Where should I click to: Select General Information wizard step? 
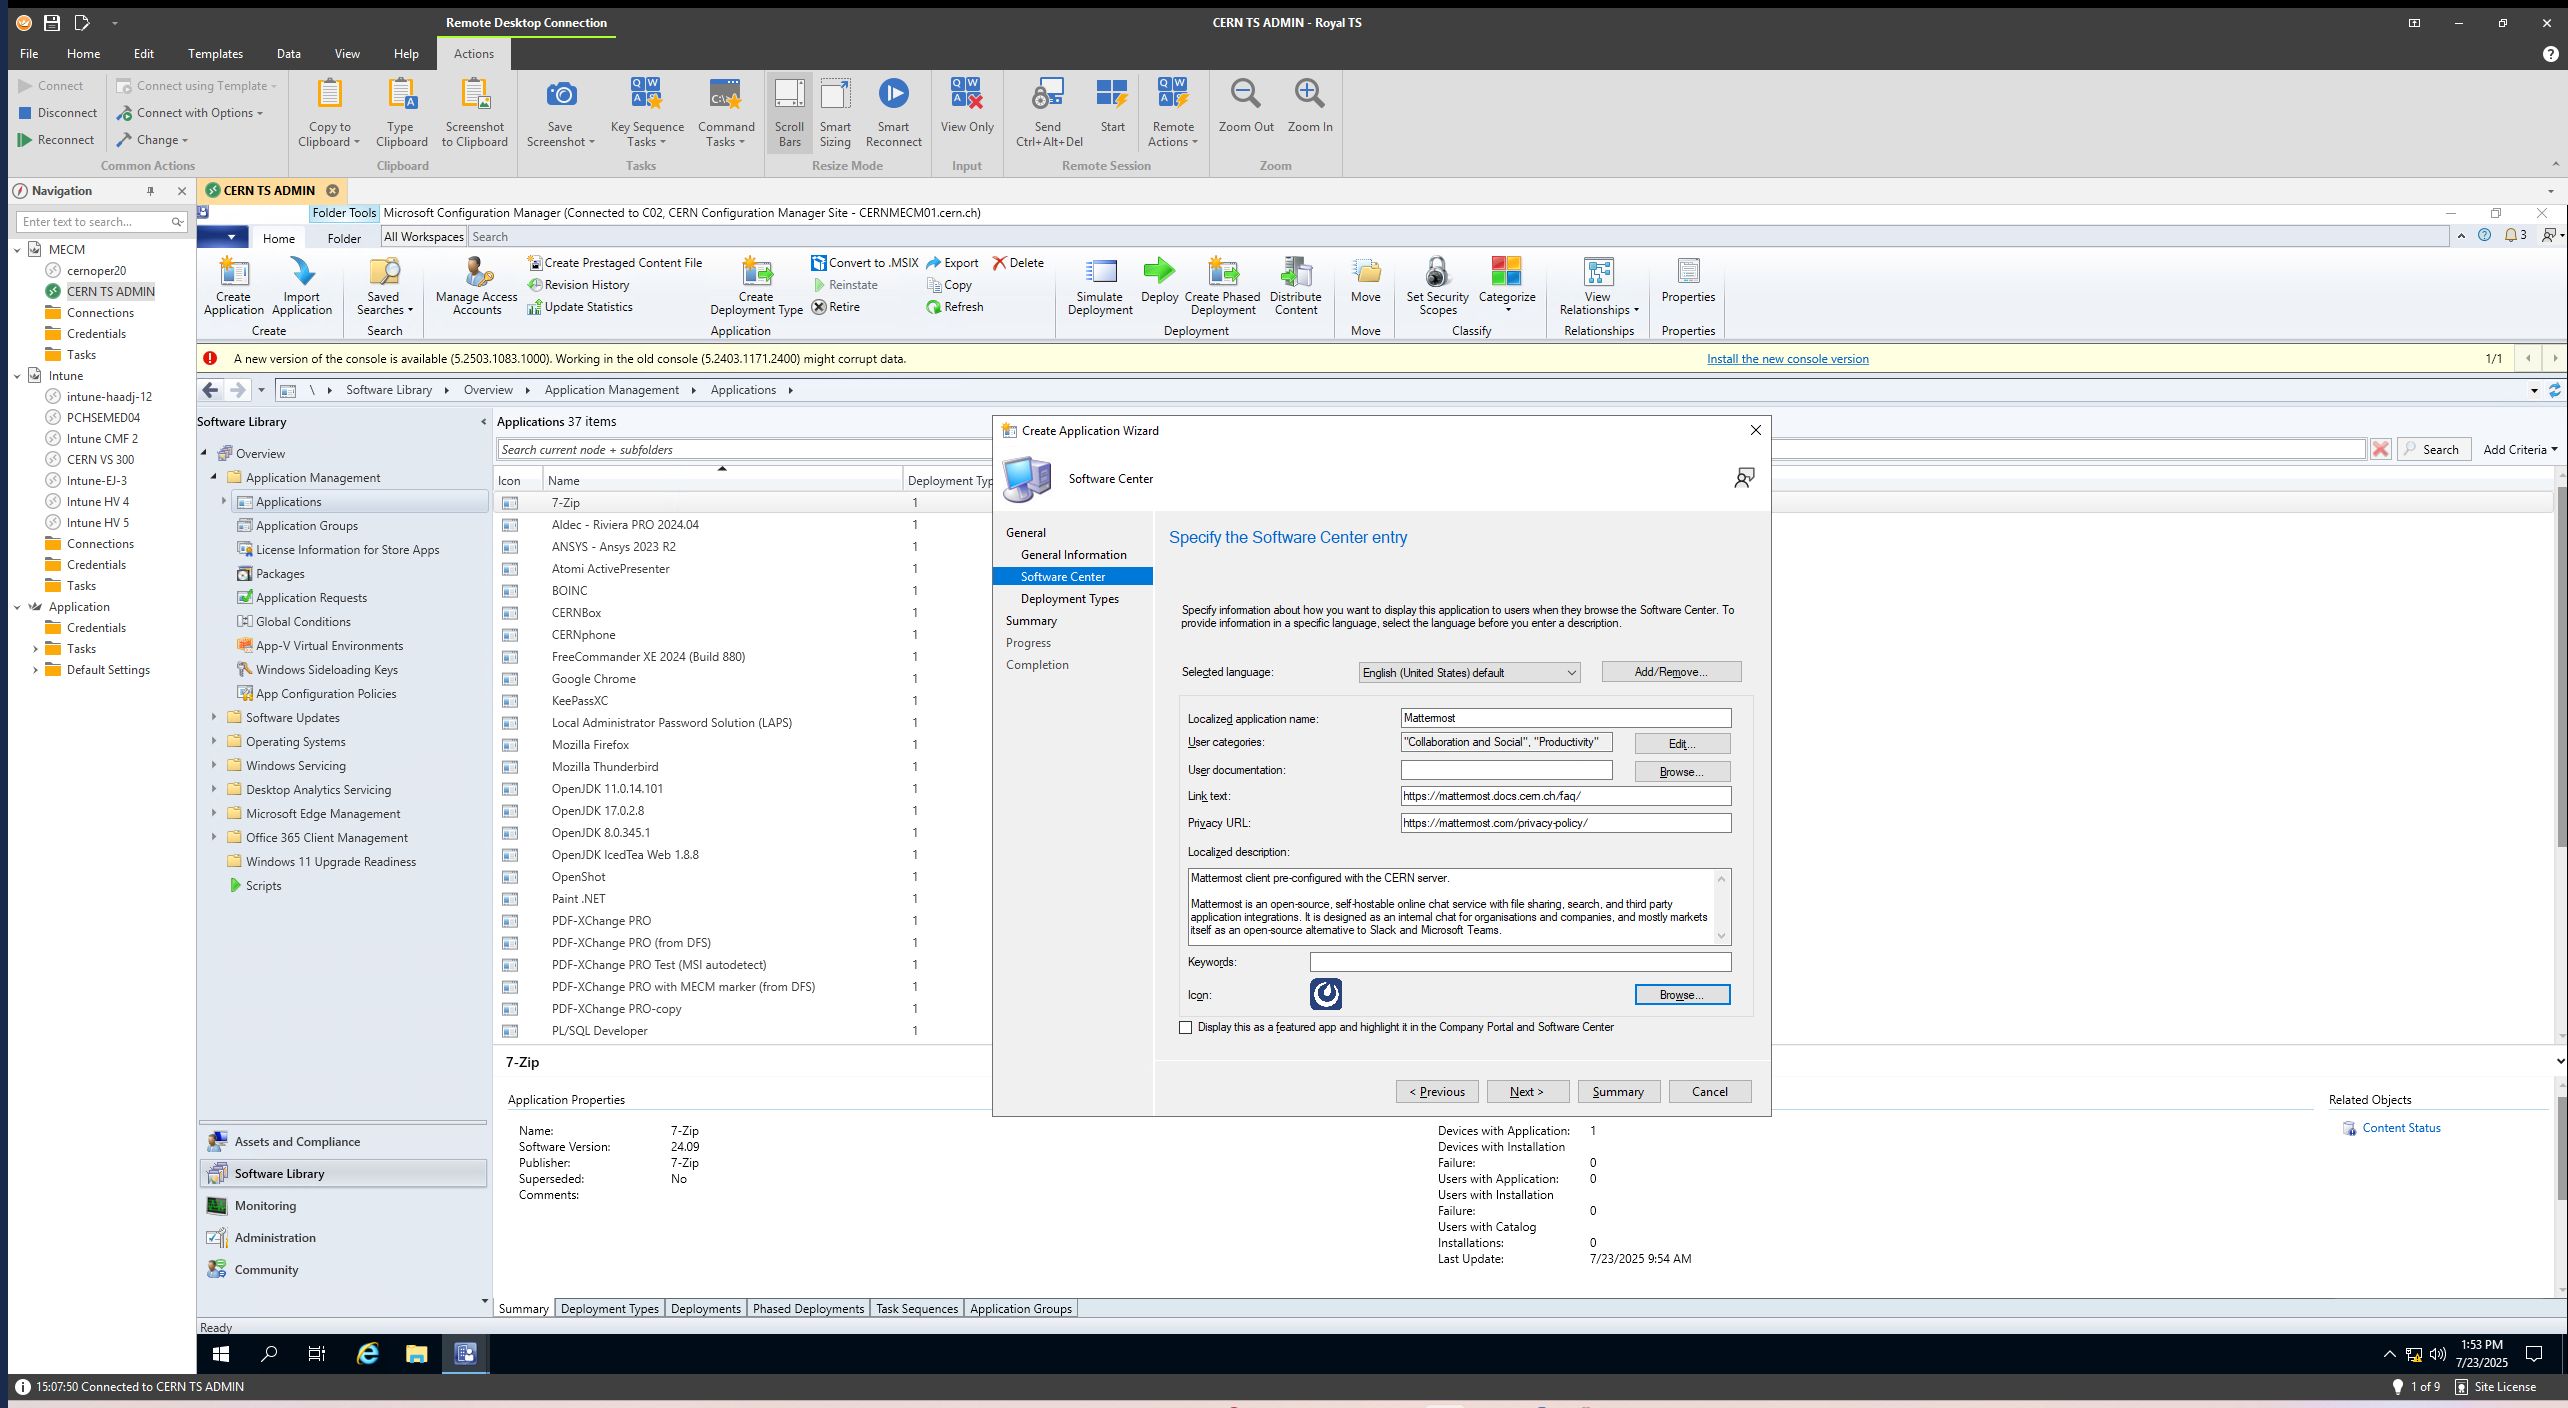[1073, 555]
